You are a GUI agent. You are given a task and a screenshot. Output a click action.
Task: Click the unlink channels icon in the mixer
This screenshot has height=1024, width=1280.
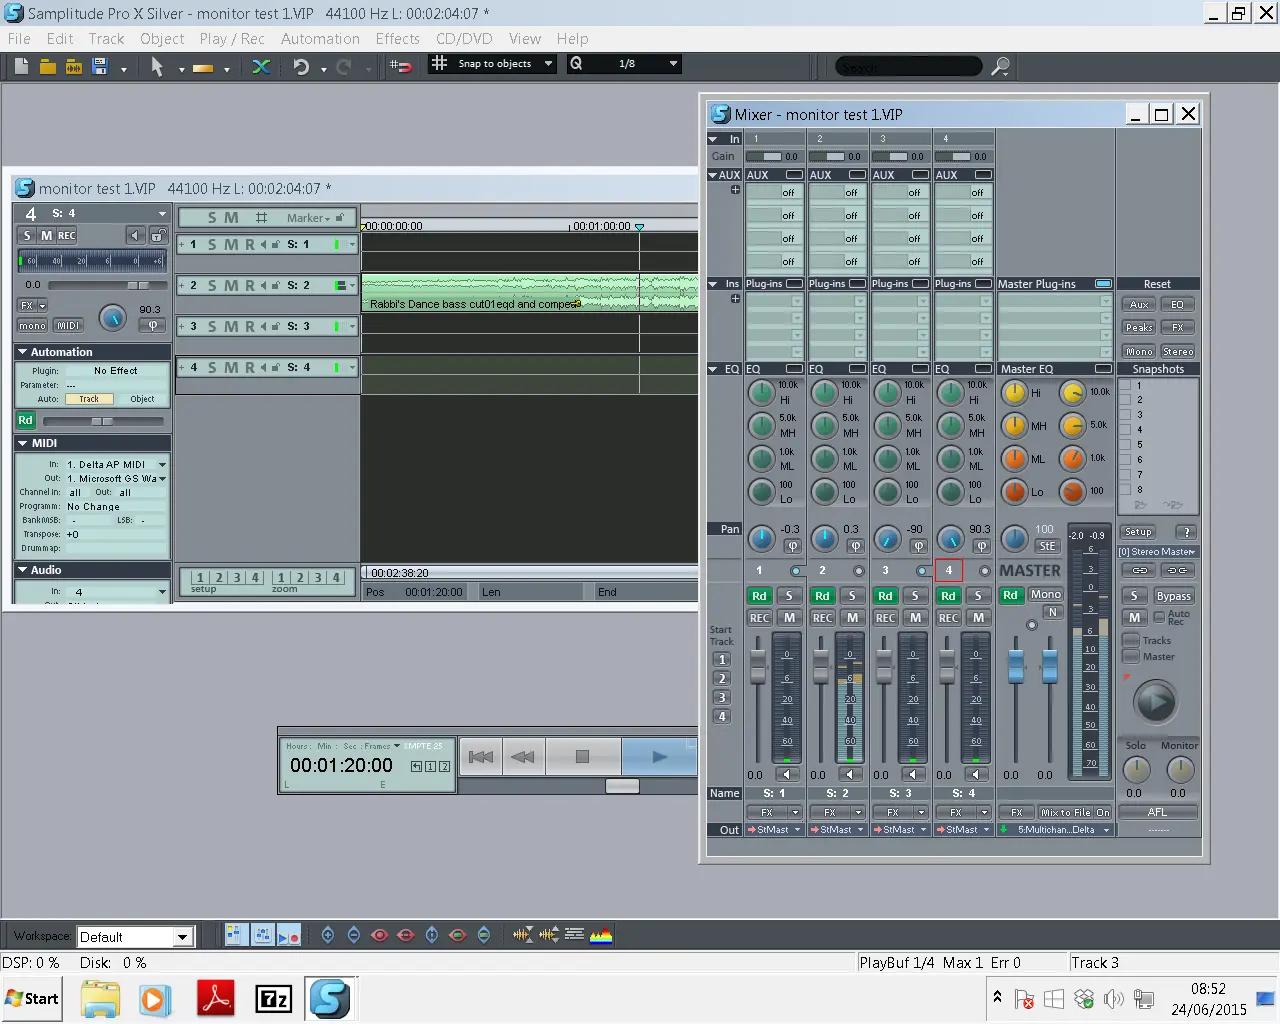pos(1177,570)
